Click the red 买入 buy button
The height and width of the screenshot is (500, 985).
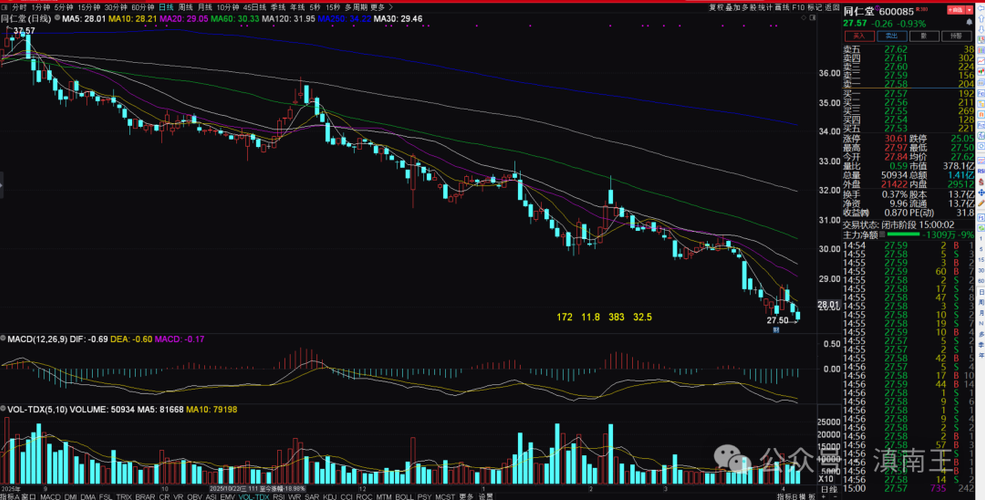pos(859,36)
